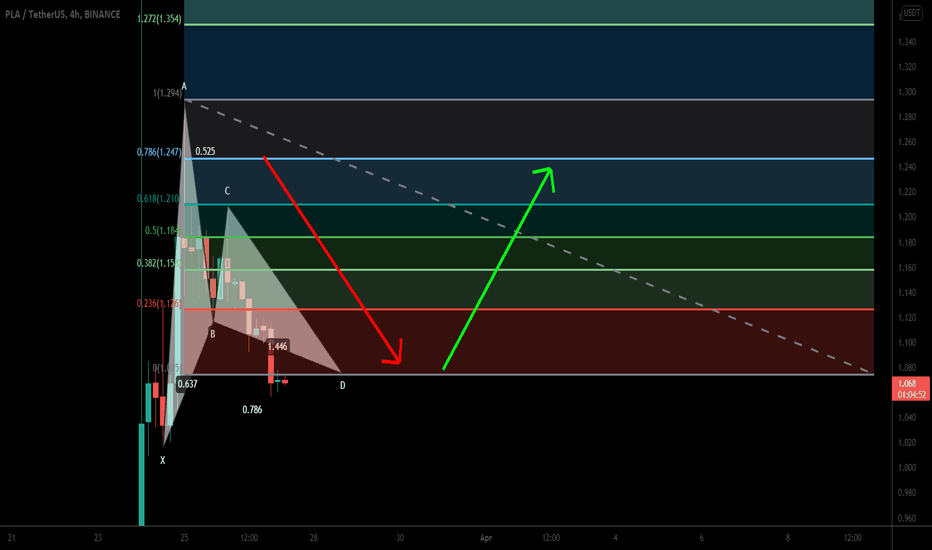The width and height of the screenshot is (932, 550).
Task: Click the 1.220 price axis value
Action: (x=907, y=191)
